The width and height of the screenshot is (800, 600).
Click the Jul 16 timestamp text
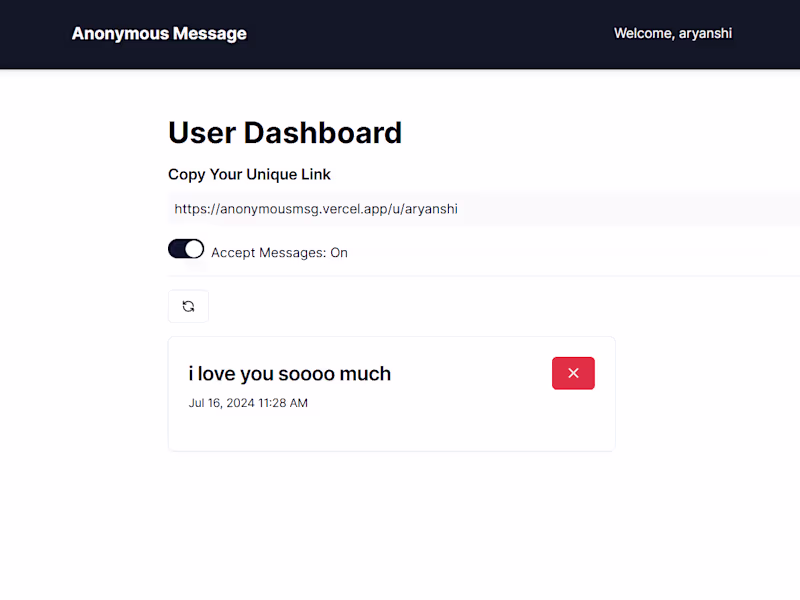[248, 403]
